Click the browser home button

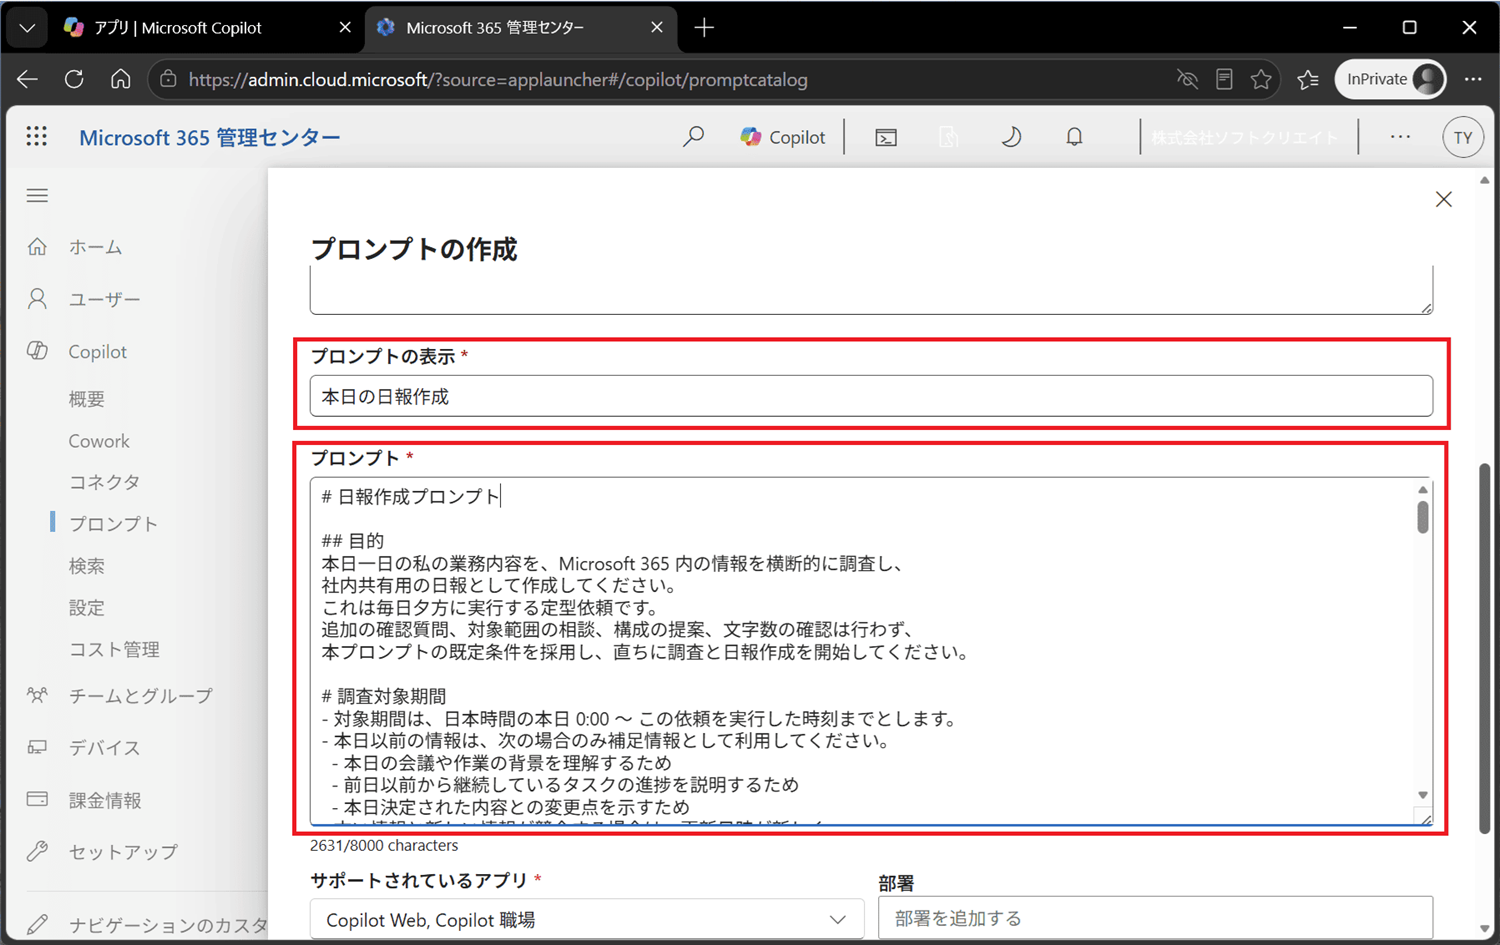121,79
